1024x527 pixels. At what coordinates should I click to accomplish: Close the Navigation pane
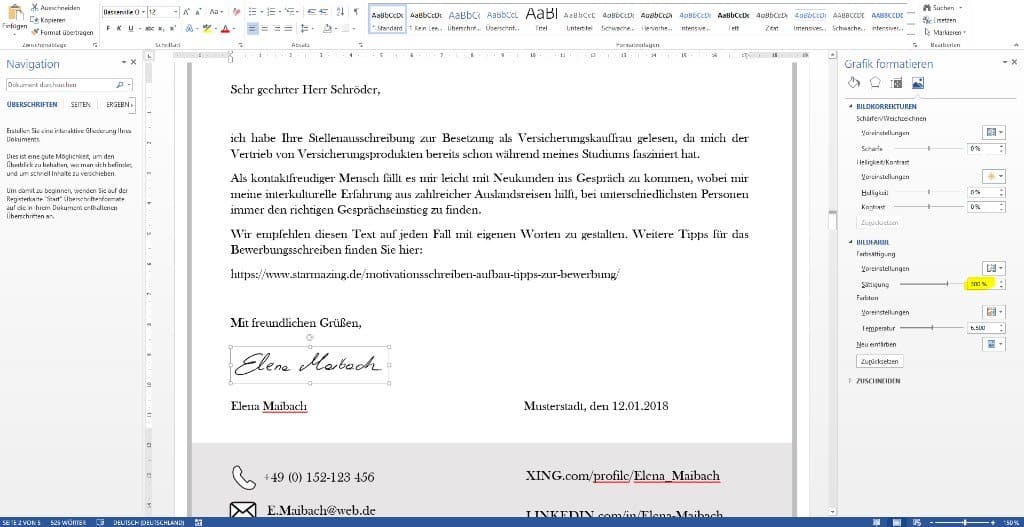tap(134, 62)
